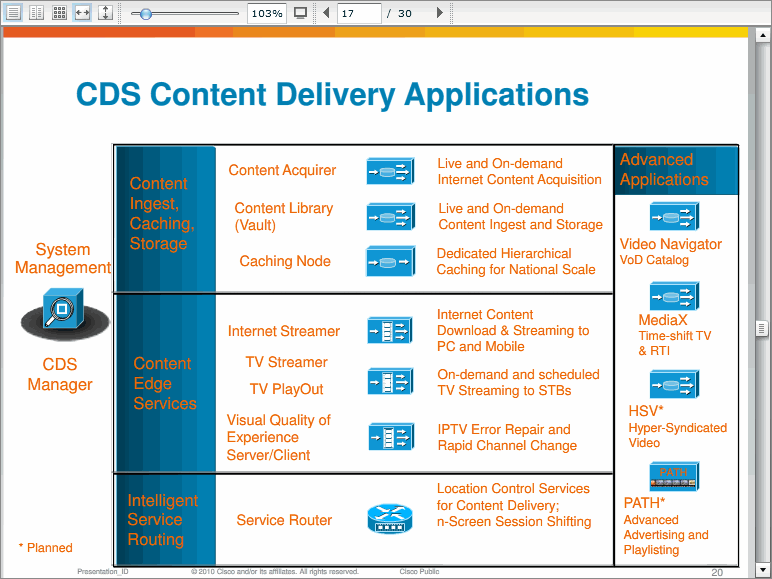Toggle fit to height
772x579 pixels.
pos(105,13)
